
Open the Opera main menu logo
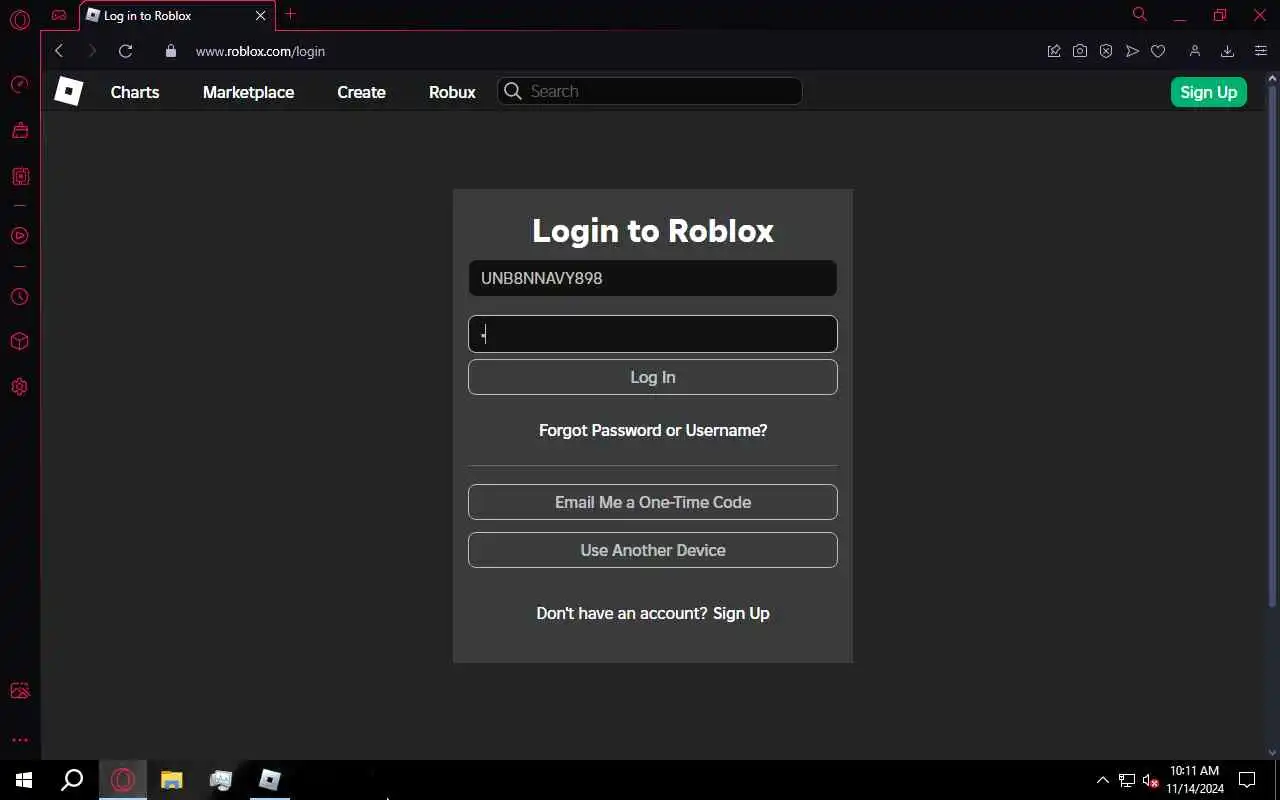click(x=19, y=18)
